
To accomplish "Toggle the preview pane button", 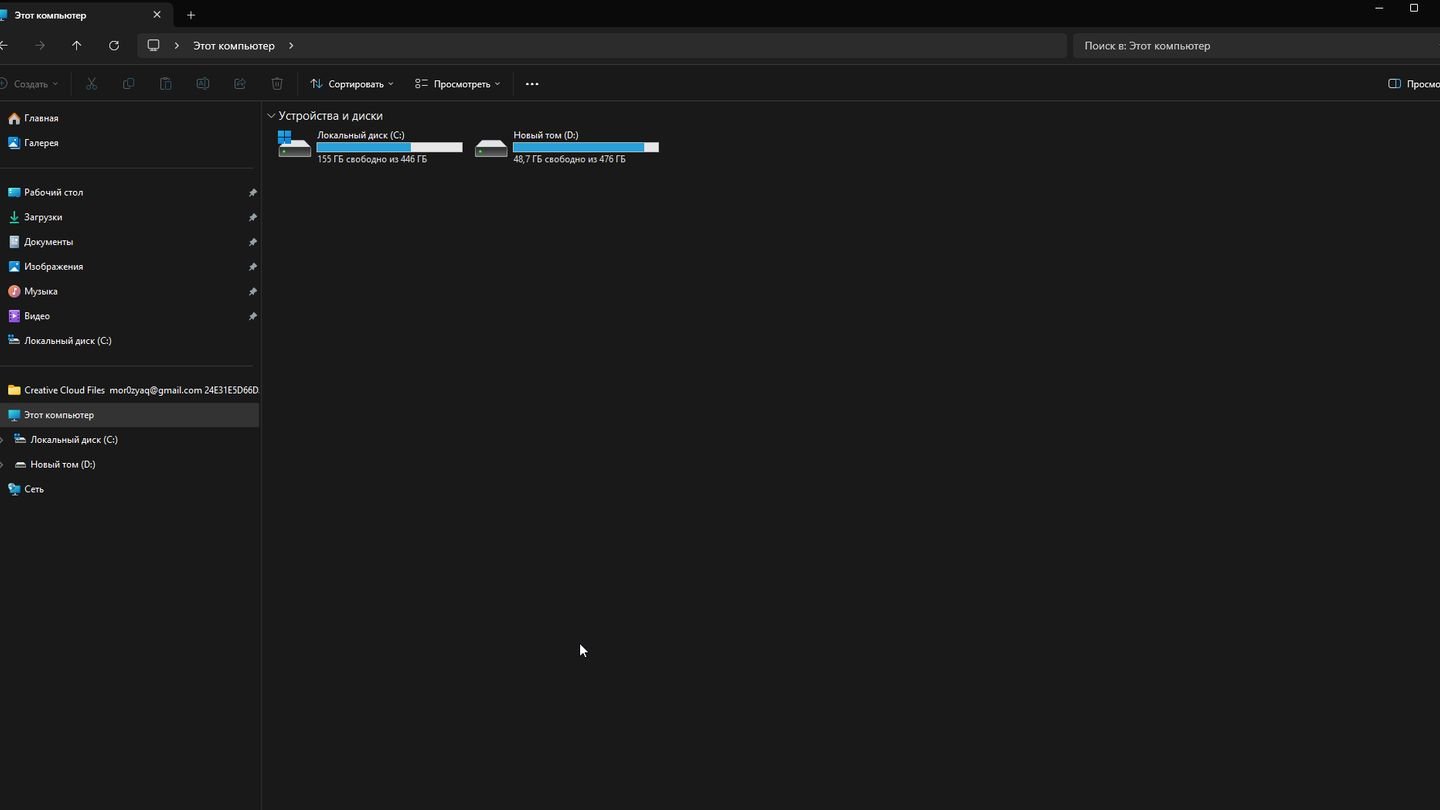I will (x=1414, y=84).
